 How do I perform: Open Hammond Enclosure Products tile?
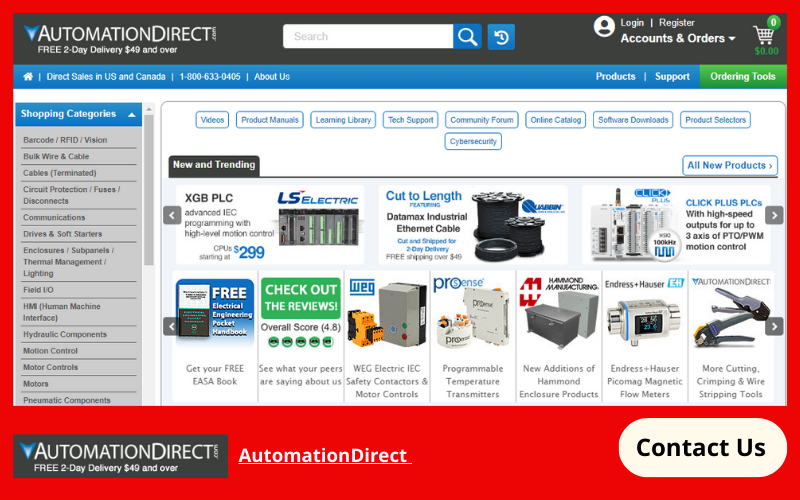(559, 337)
